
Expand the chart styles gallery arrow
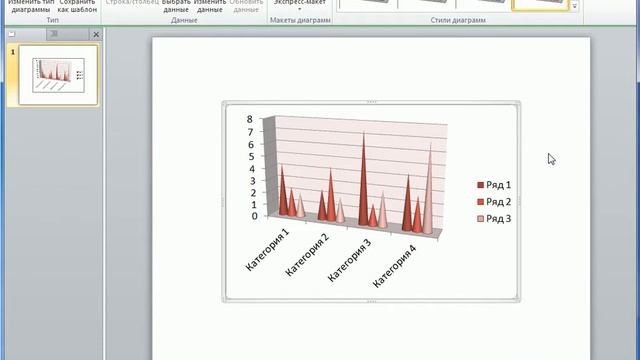coord(574,6)
